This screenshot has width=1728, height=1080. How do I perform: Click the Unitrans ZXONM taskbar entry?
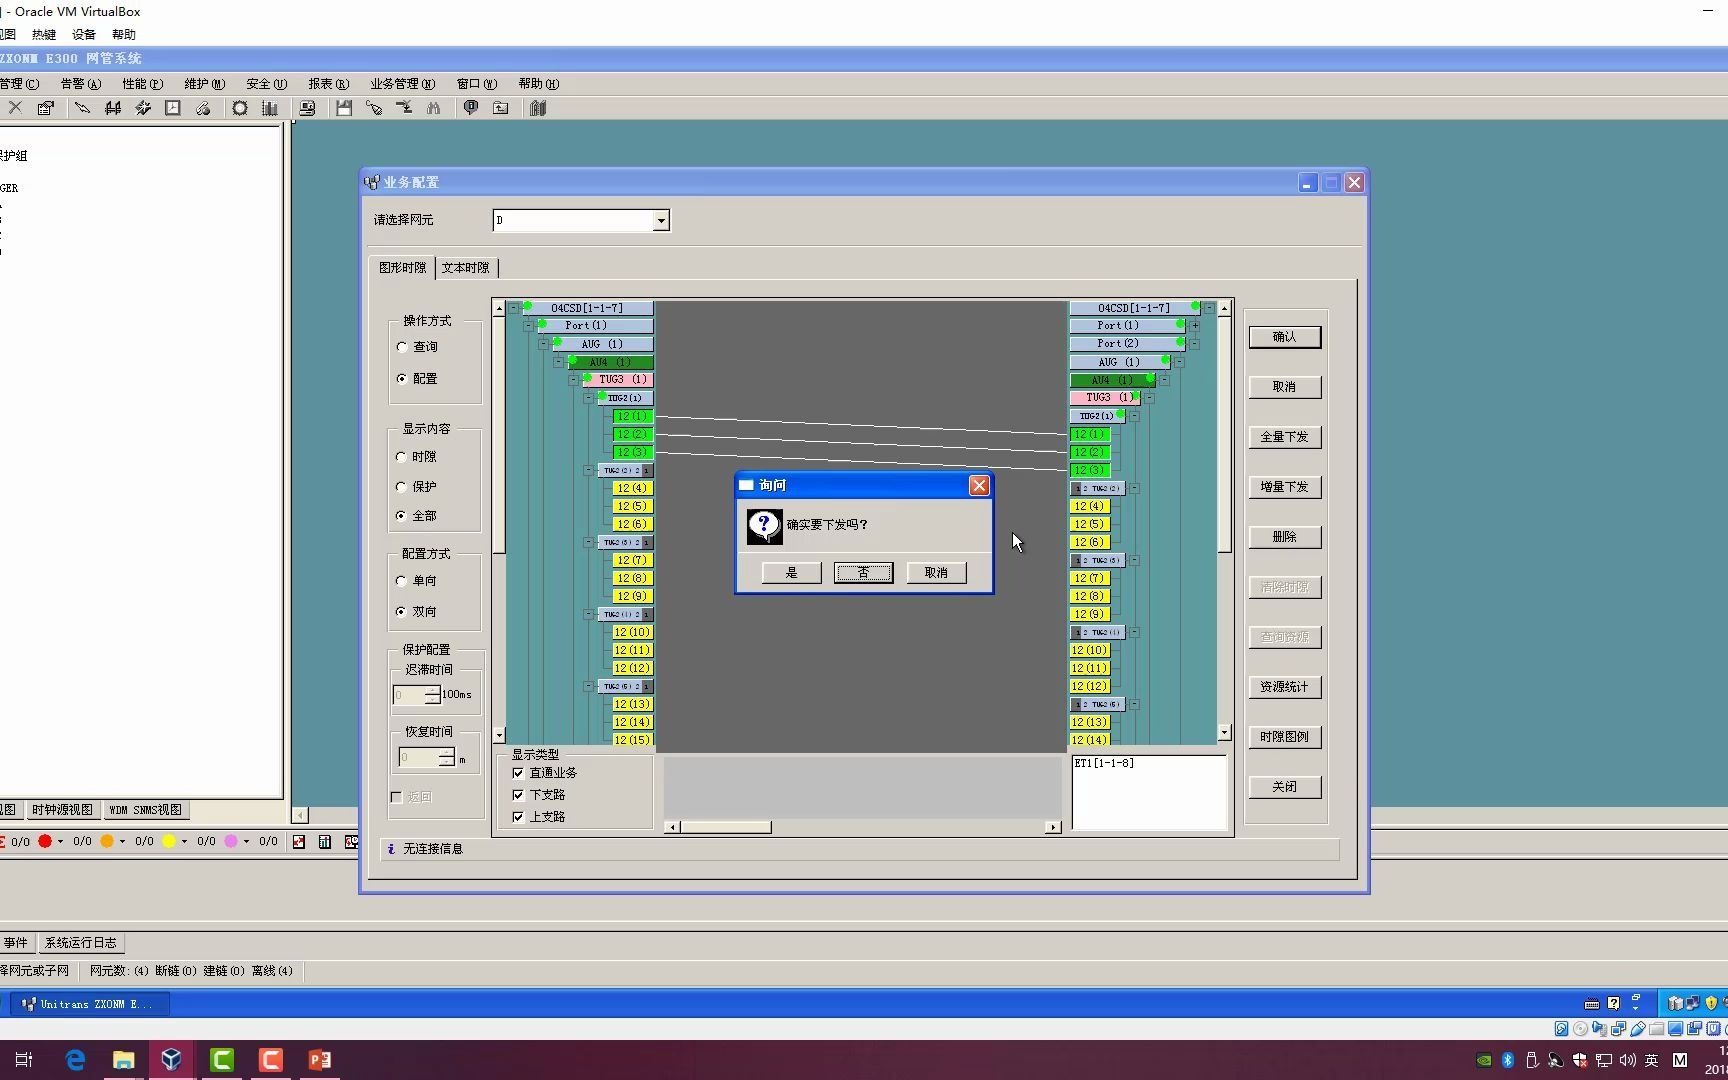88,1004
